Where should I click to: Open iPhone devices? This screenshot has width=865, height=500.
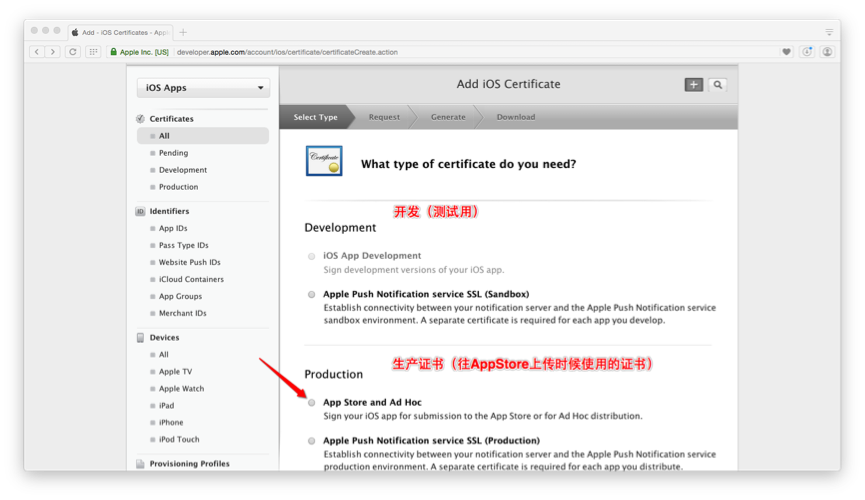tap(170, 423)
